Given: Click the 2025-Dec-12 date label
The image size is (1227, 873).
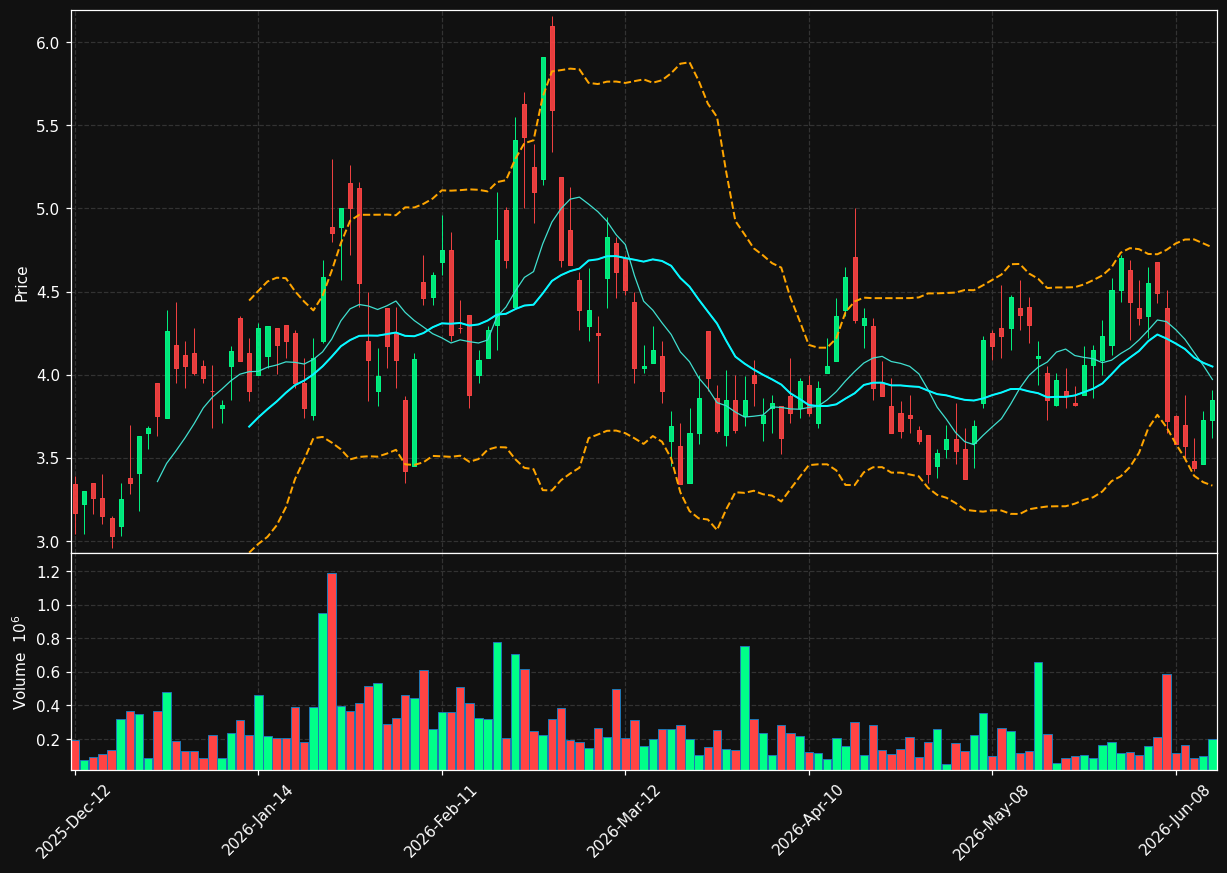Looking at the screenshot, I should (73, 822).
